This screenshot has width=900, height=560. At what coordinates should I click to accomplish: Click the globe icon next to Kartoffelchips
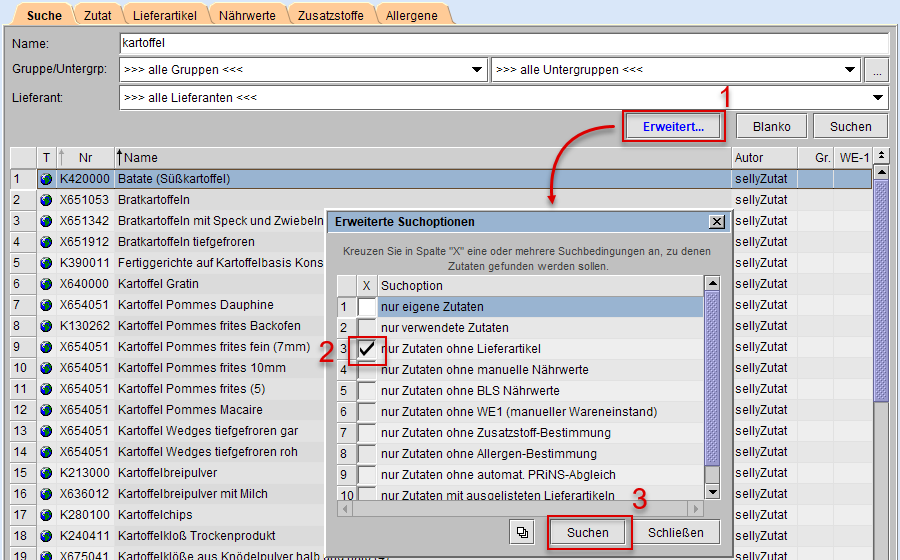click(46, 515)
